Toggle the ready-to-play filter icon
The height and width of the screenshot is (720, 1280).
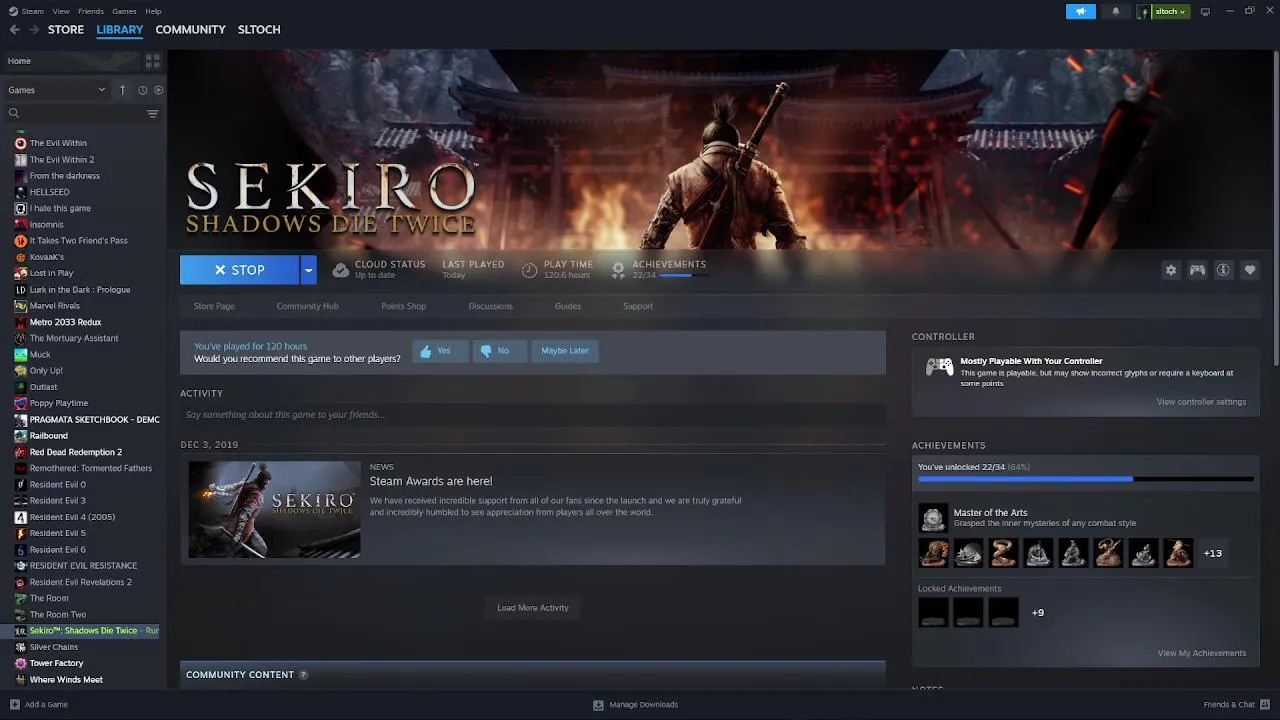158,90
